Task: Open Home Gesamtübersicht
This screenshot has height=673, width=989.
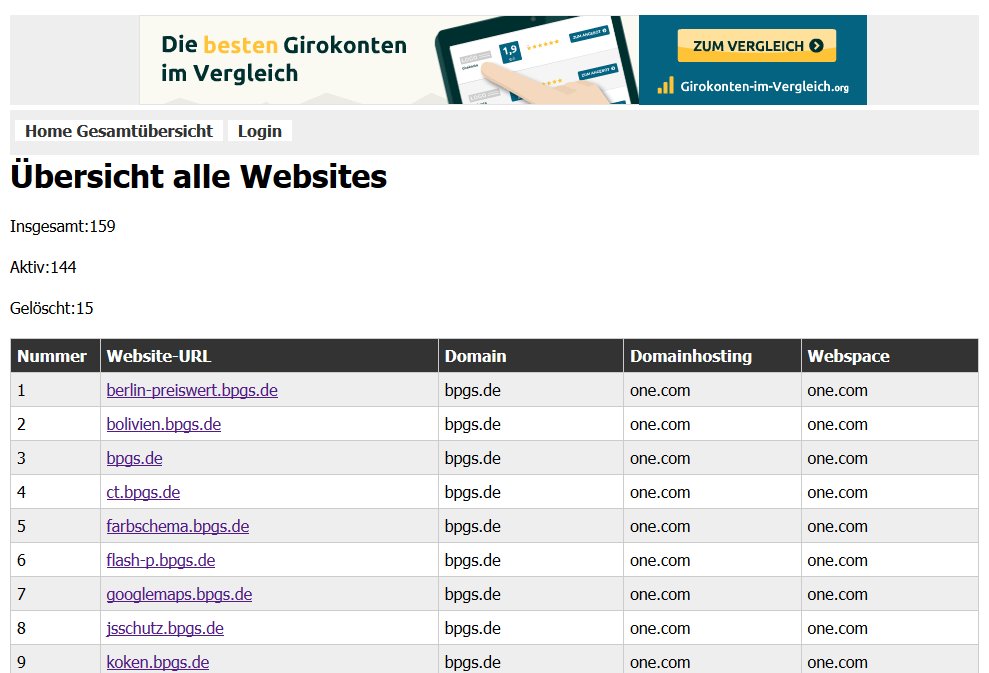Action: pyautogui.click(x=120, y=131)
